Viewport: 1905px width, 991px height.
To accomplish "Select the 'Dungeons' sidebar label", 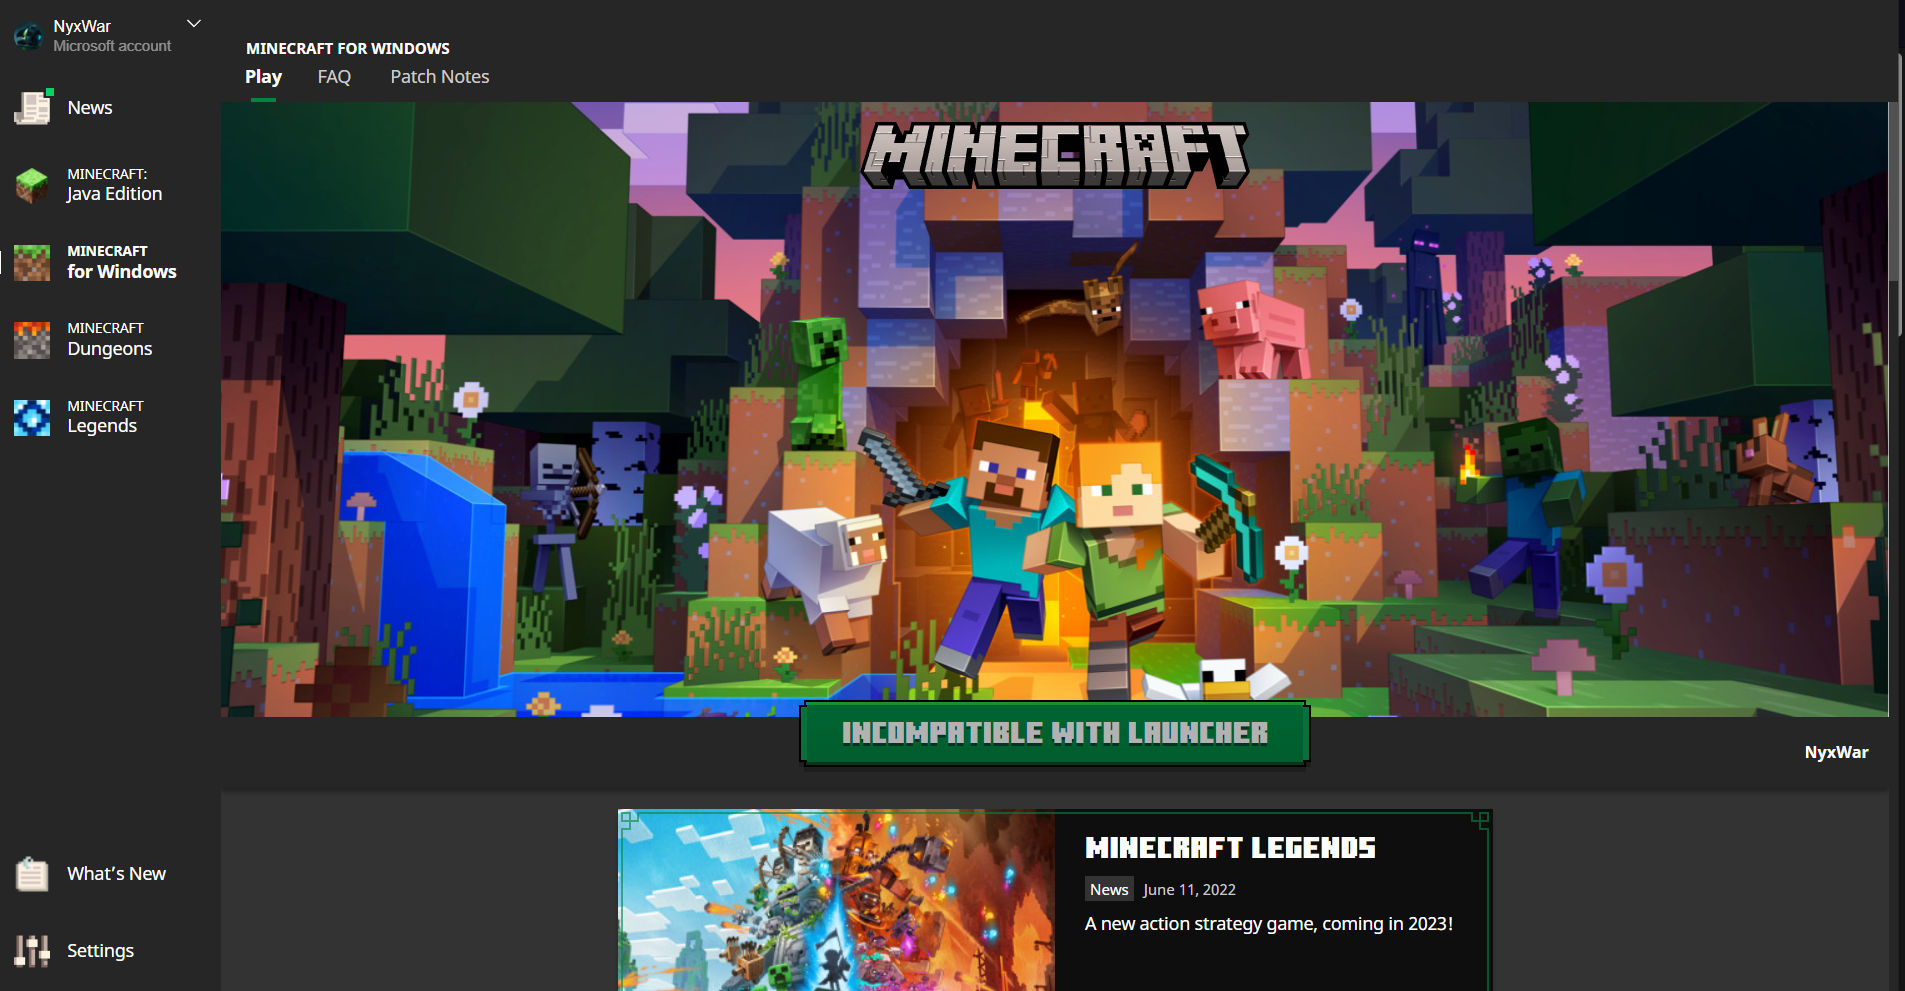I will pyautogui.click(x=110, y=349).
